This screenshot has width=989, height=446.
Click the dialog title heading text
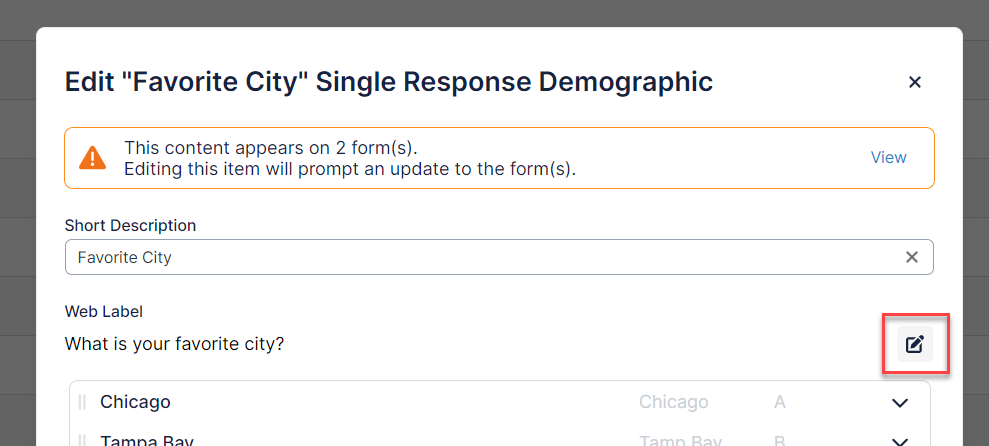click(388, 82)
